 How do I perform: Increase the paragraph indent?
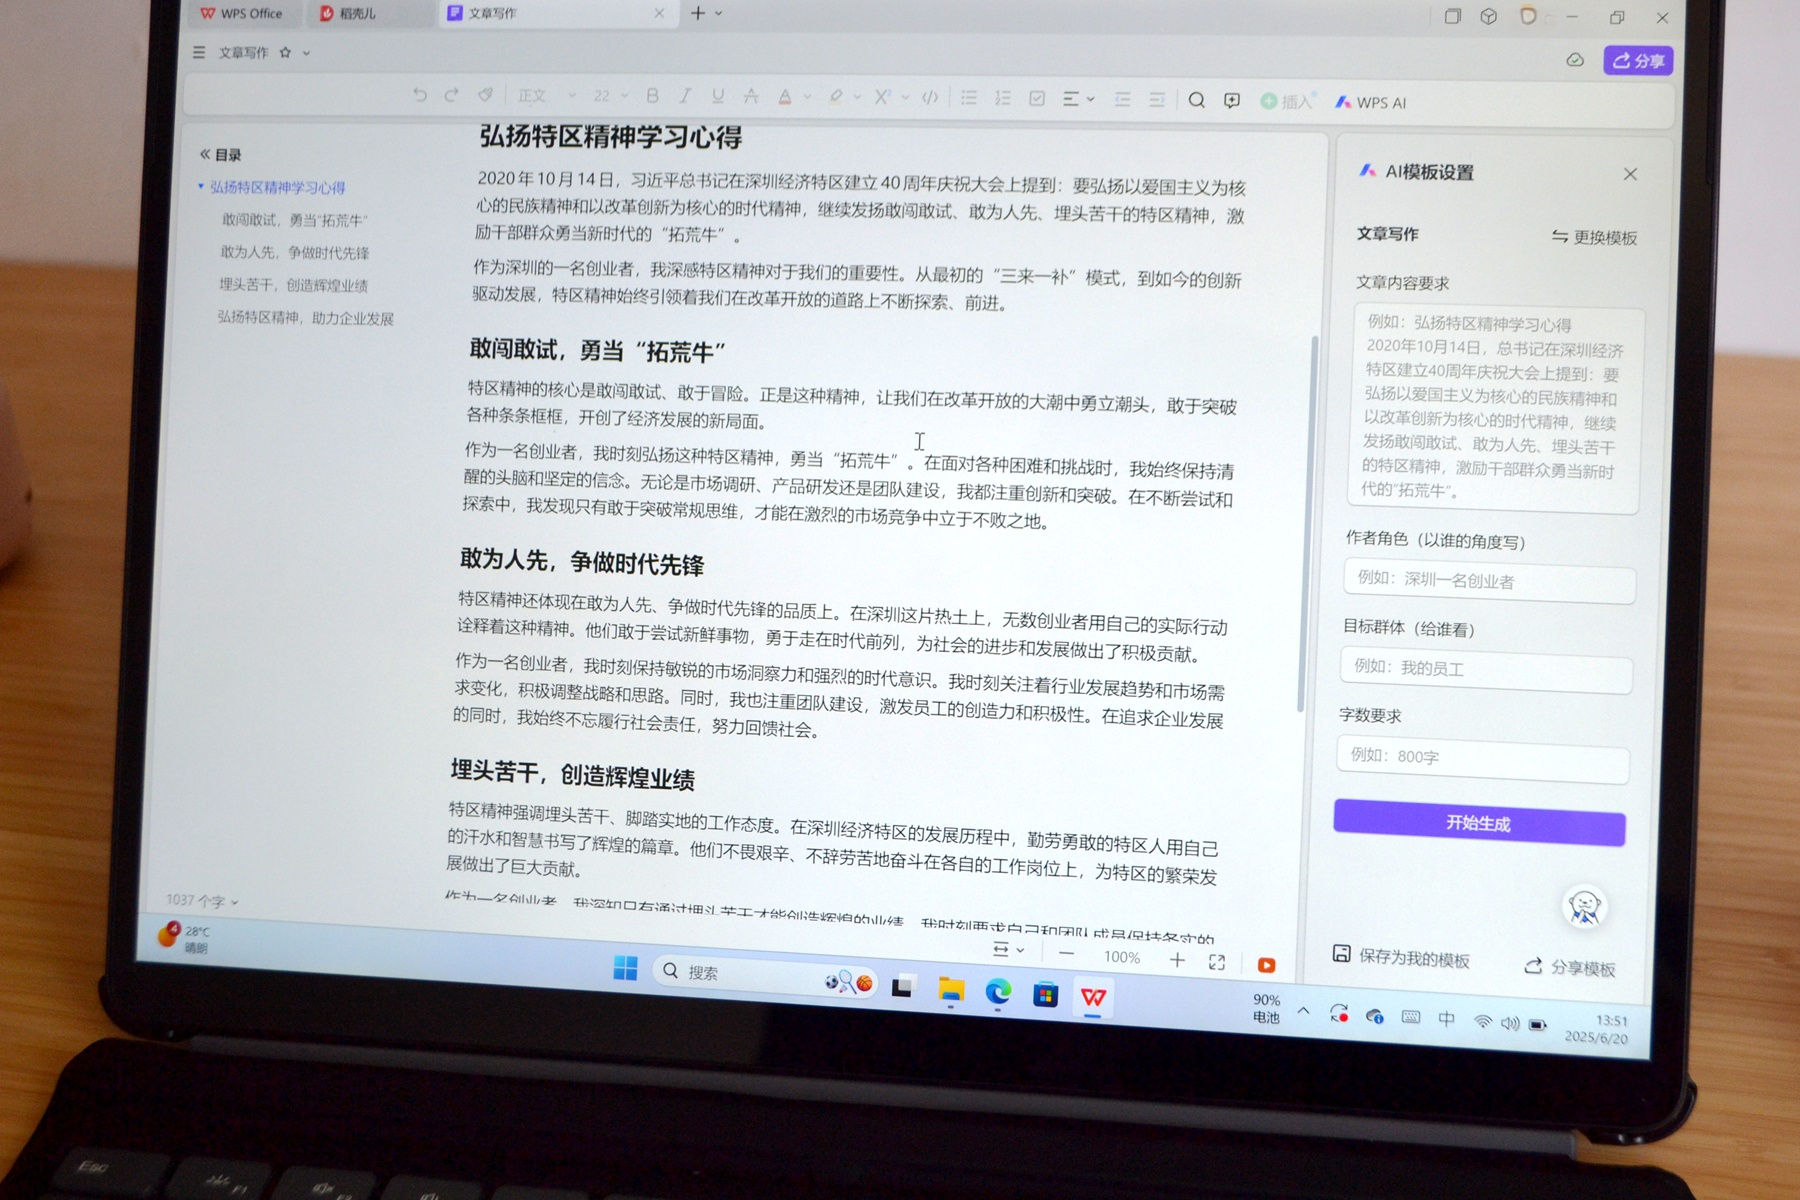[x=1157, y=99]
